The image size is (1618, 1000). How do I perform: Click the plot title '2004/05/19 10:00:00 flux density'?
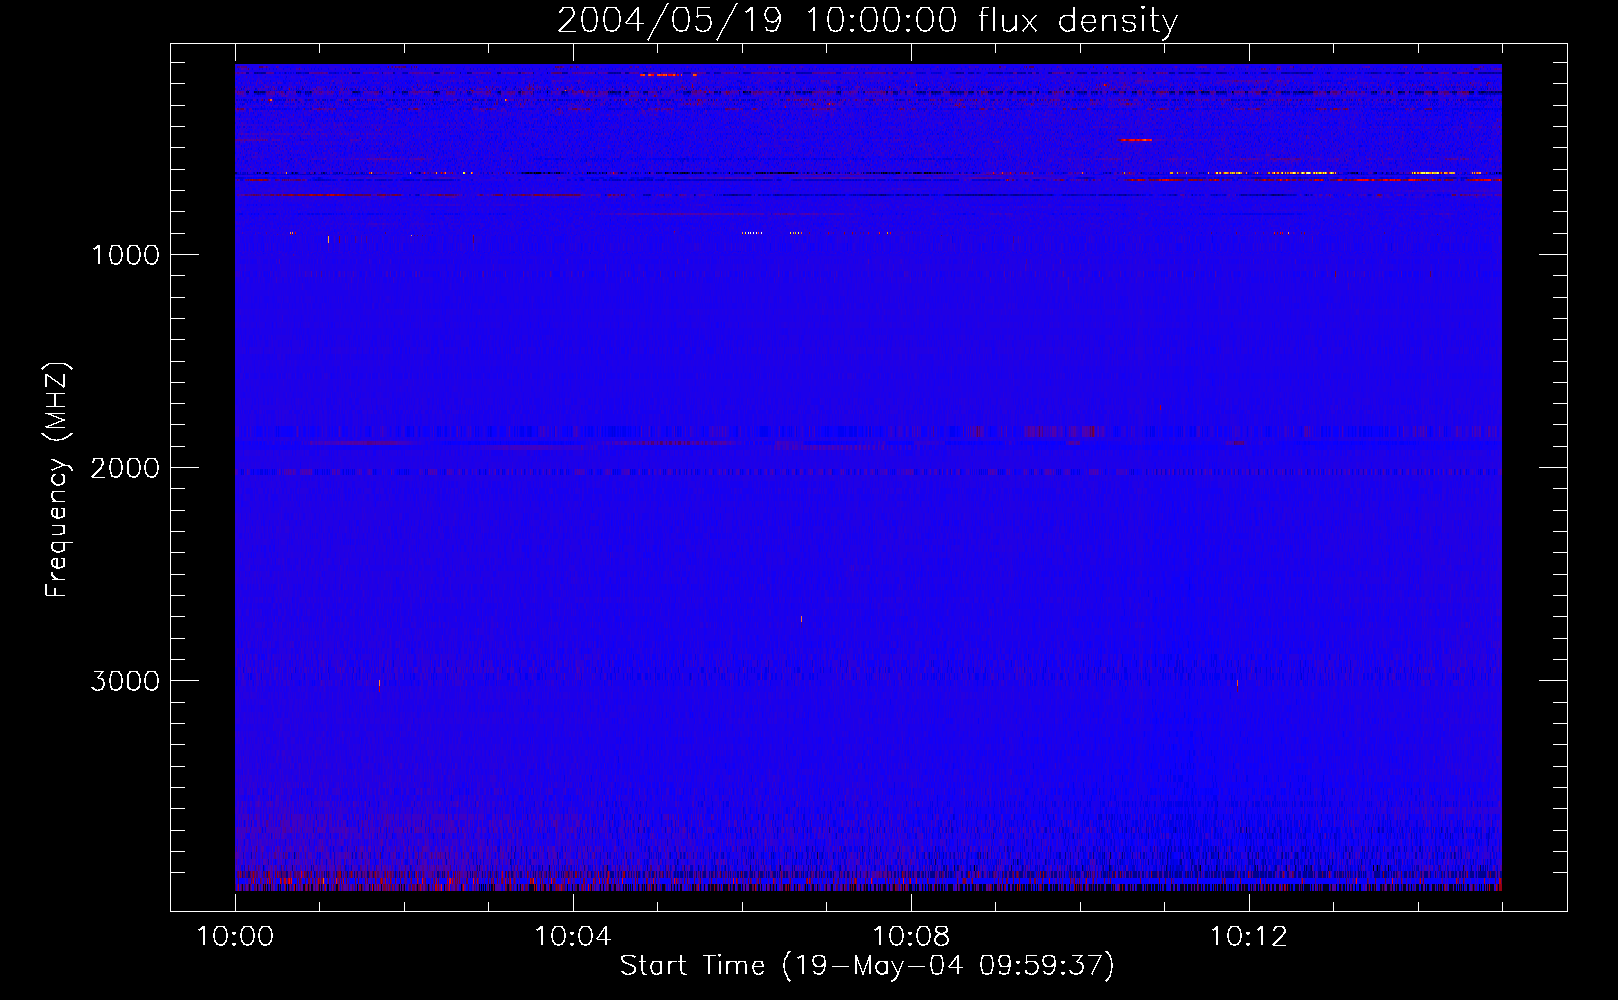[867, 21]
